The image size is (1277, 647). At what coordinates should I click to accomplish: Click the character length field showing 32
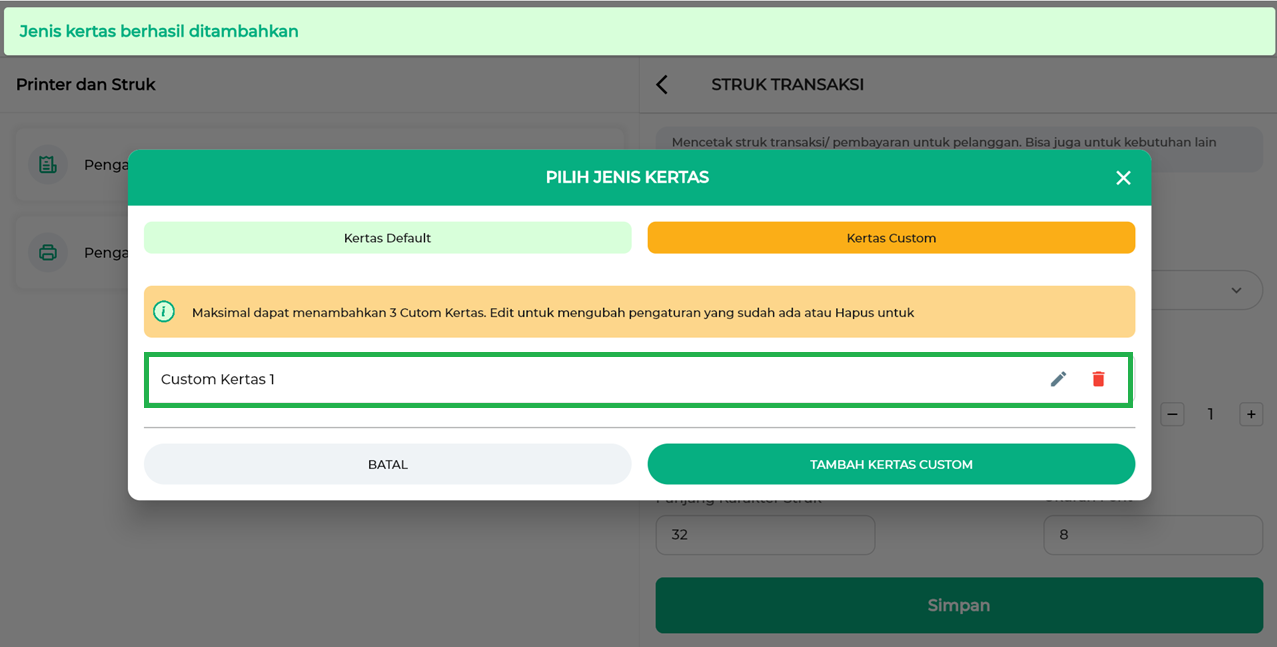(x=765, y=535)
